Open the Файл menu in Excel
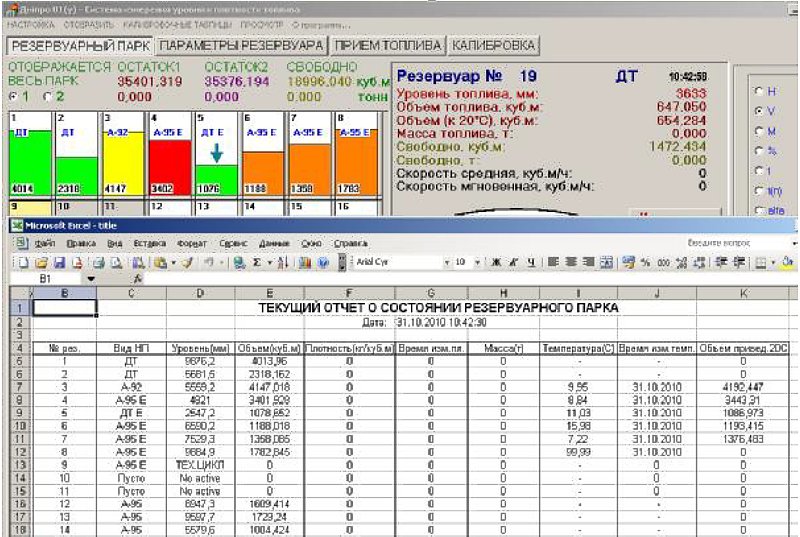800x537 pixels. (x=45, y=244)
